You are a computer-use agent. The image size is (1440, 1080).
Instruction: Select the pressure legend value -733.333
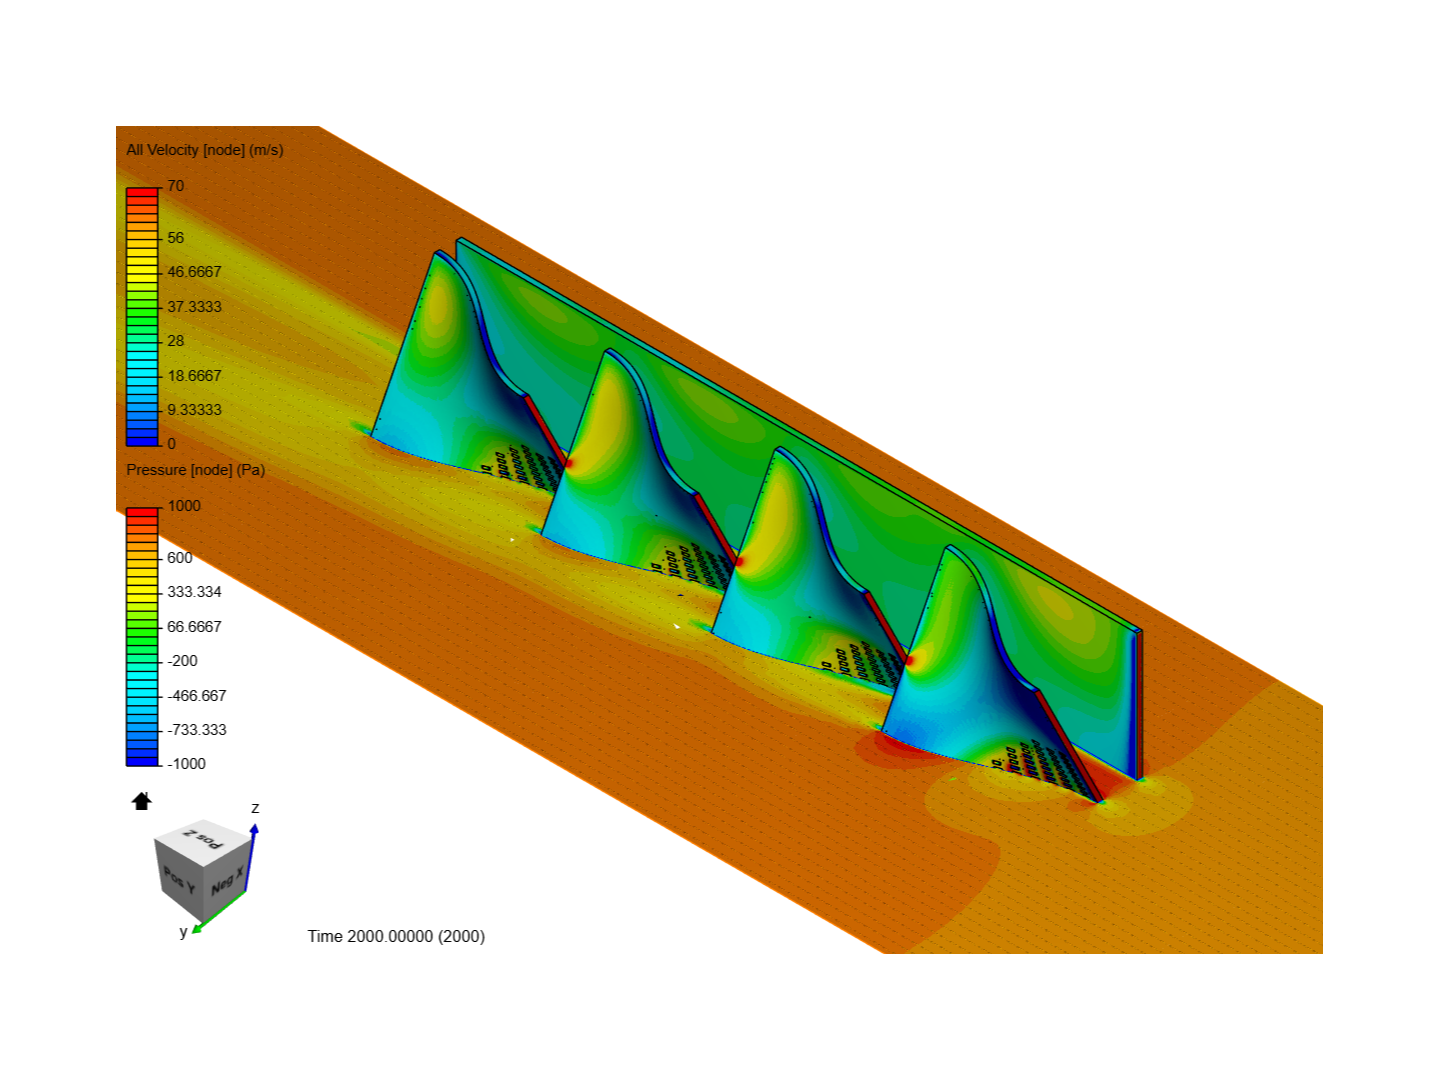pyautogui.click(x=197, y=730)
